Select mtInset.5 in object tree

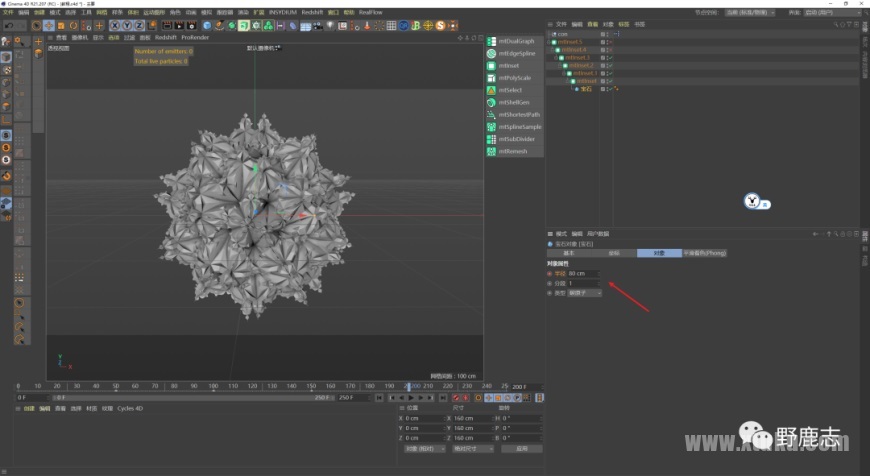570,42
